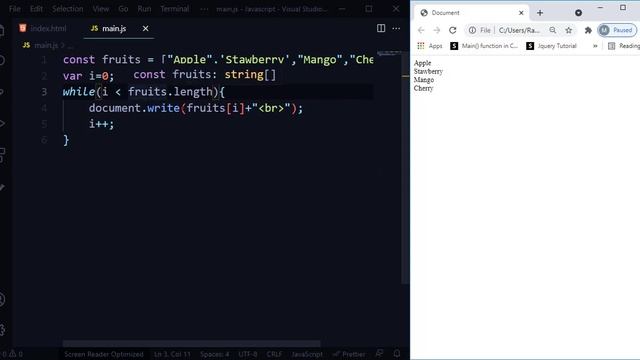Open Extensions view in activity bar
The height and width of the screenshot is (360, 640).
click(x=2, y=155)
